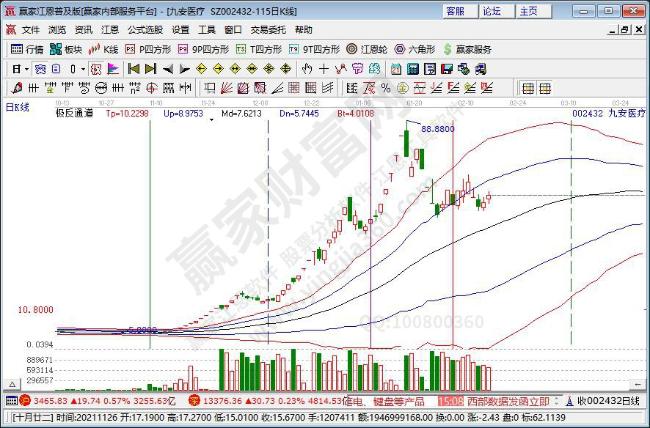
Task: Click the second grid layout icon
Action: click(545, 88)
